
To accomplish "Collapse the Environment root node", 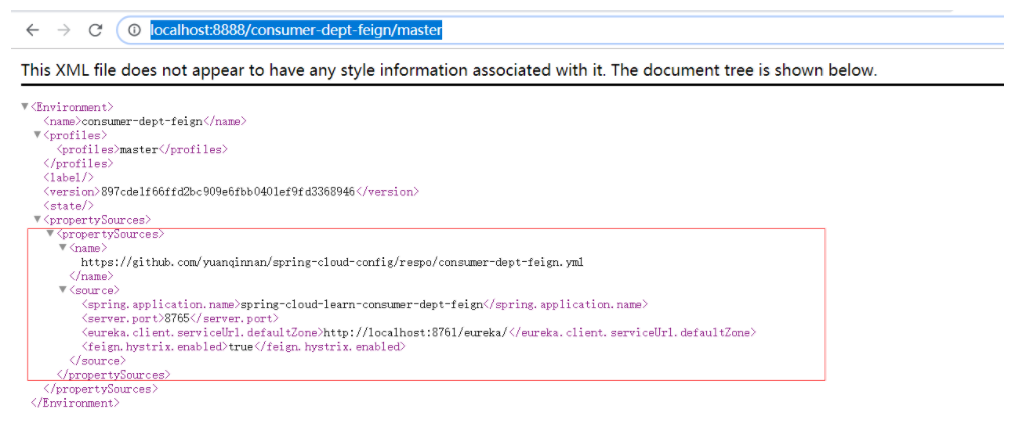I will pos(25,106).
